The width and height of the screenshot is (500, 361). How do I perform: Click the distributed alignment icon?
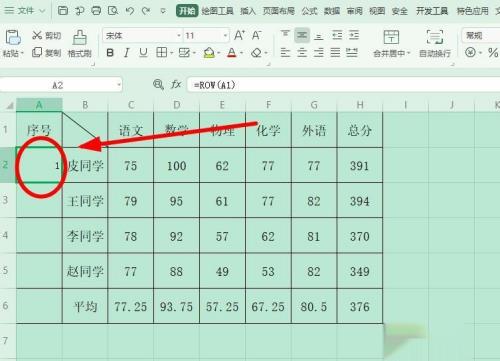[x=352, y=53]
